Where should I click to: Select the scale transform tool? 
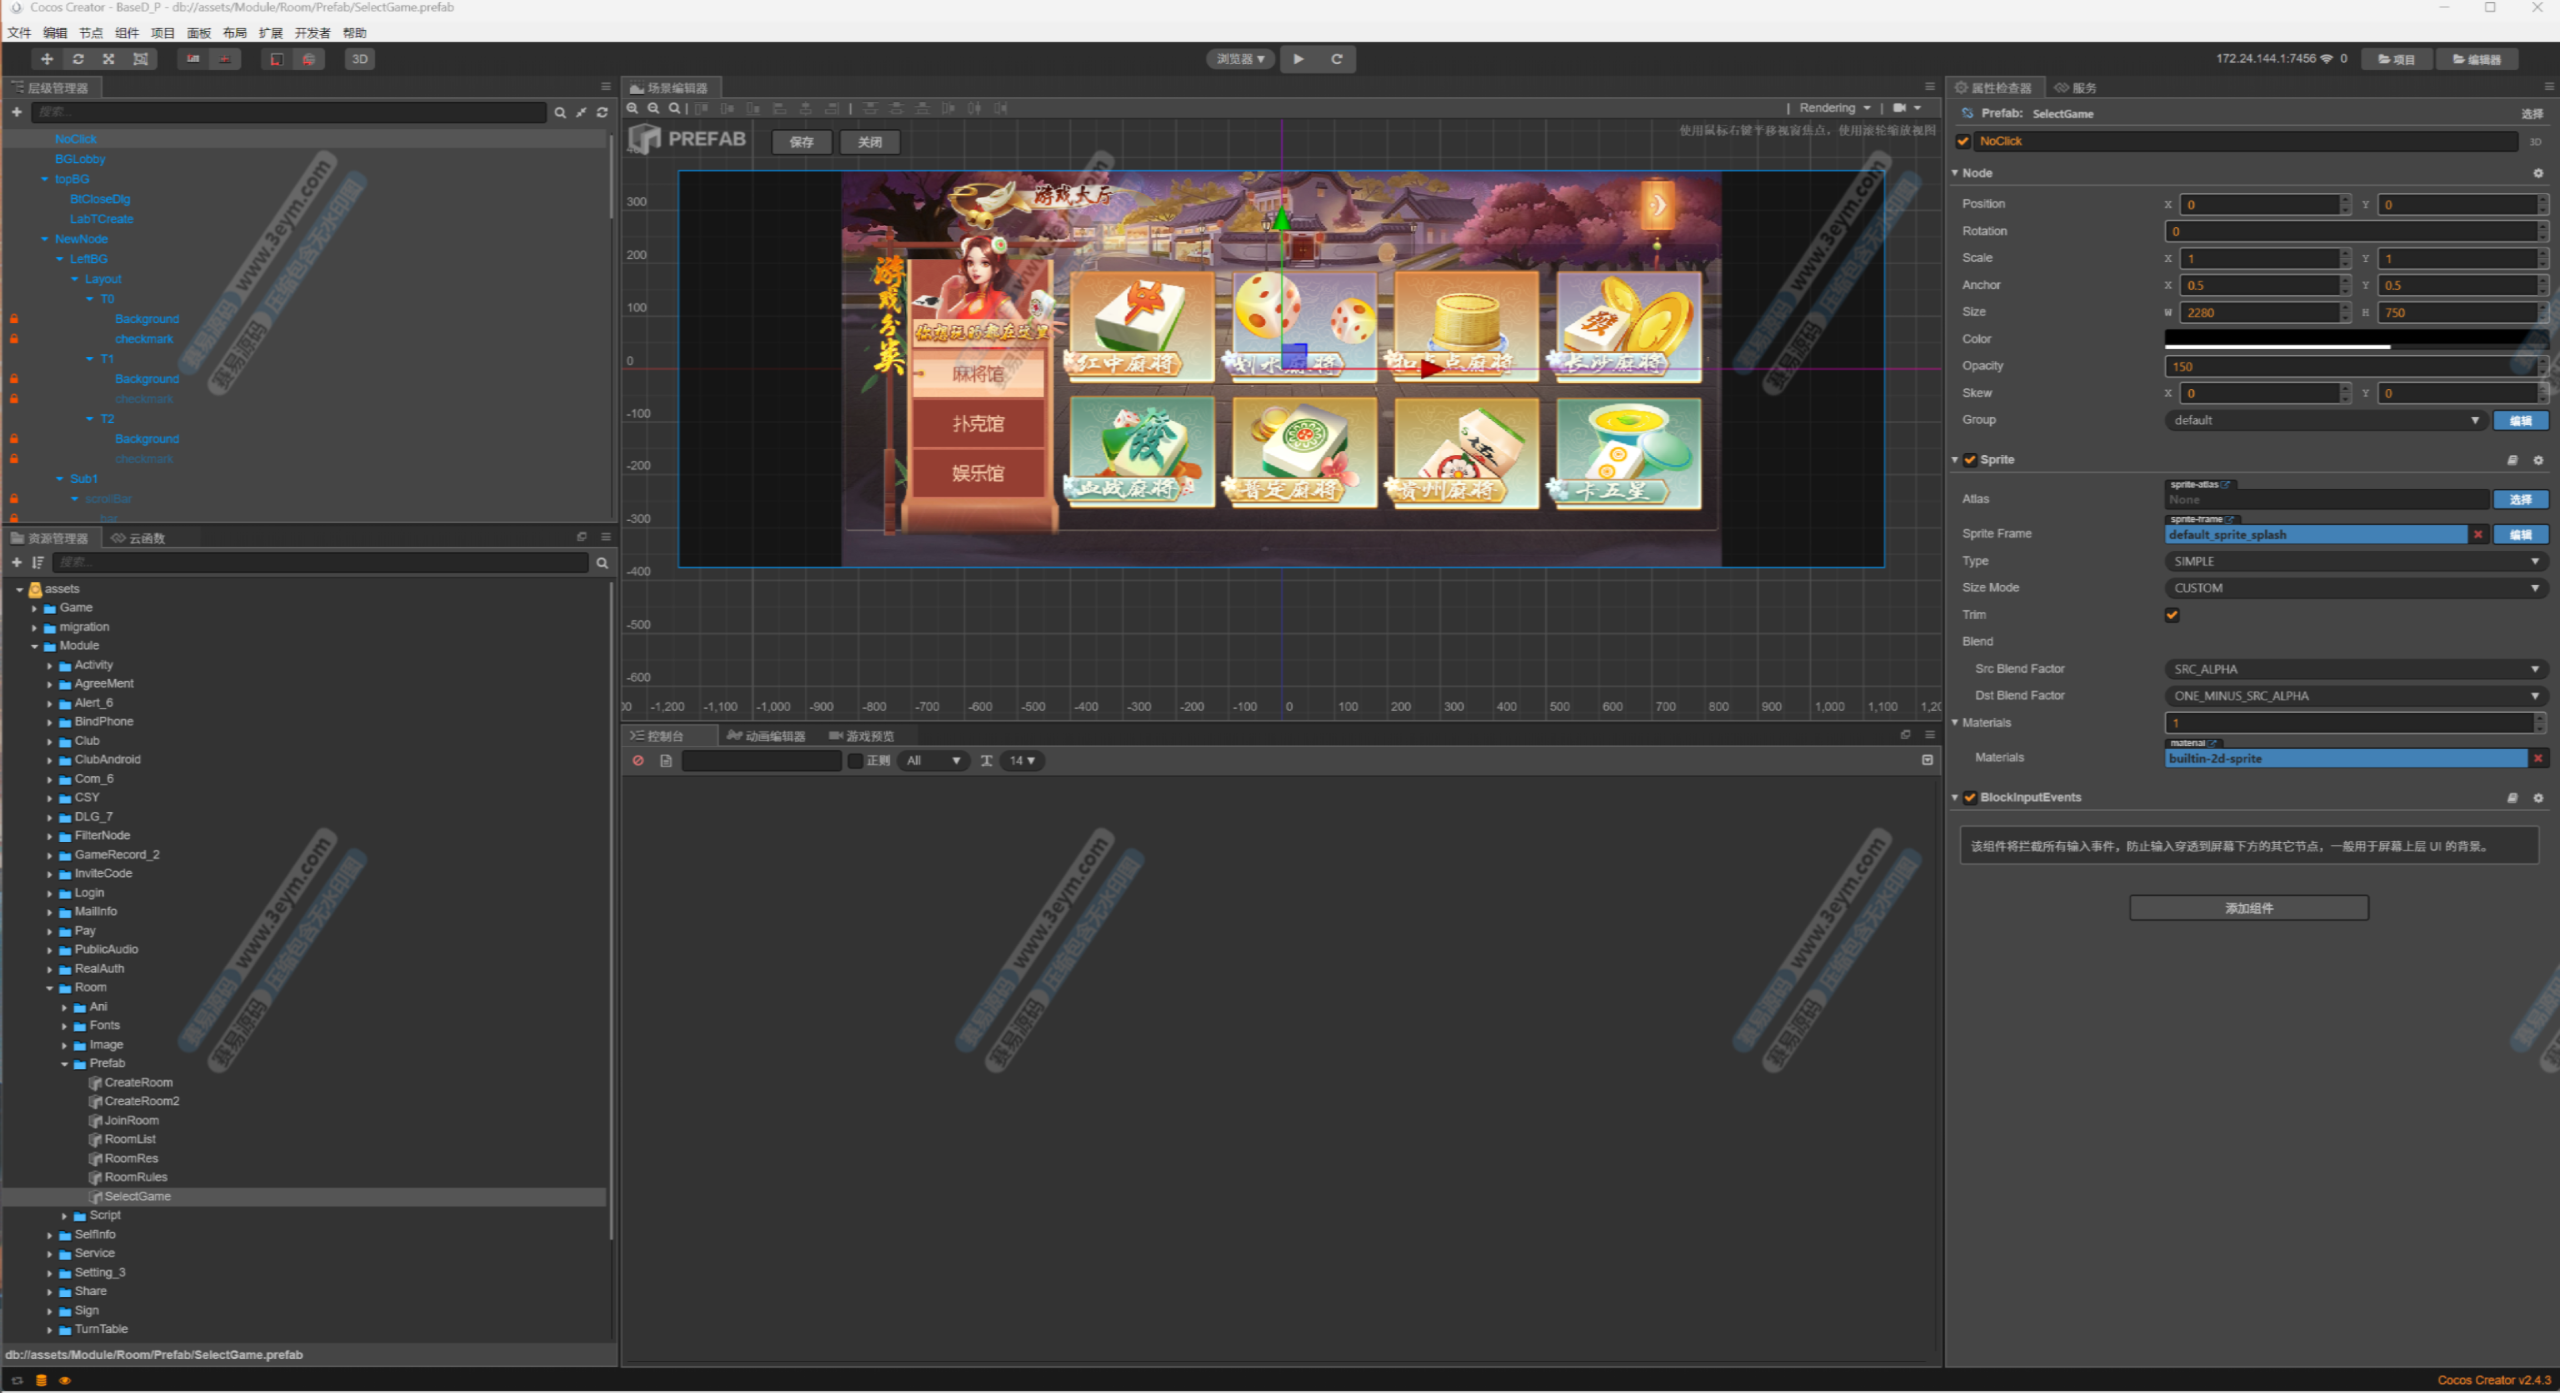click(109, 59)
